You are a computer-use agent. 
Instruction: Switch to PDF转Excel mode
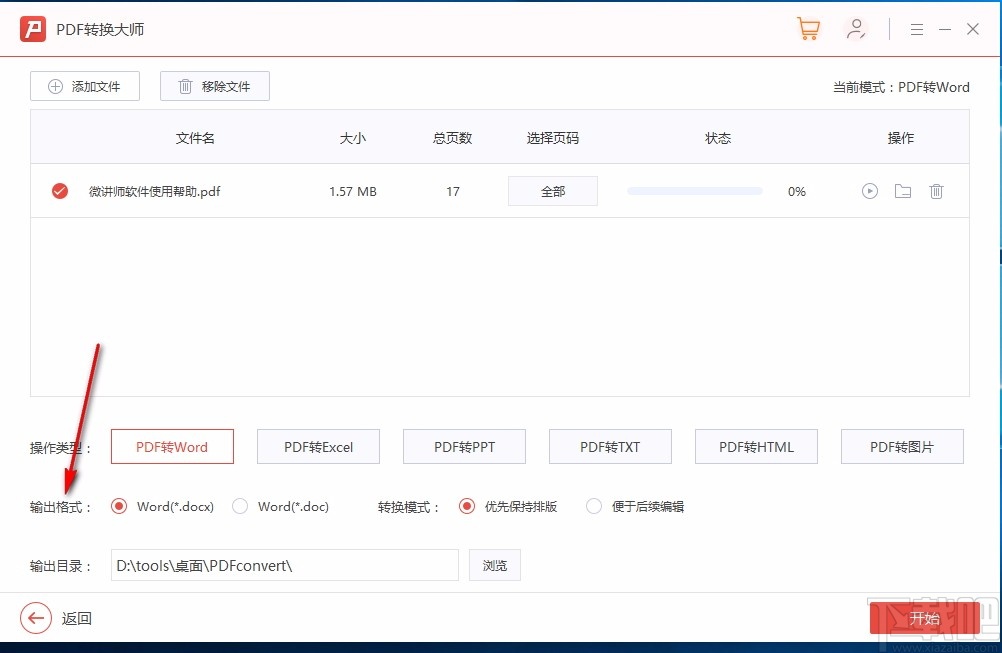click(x=318, y=446)
